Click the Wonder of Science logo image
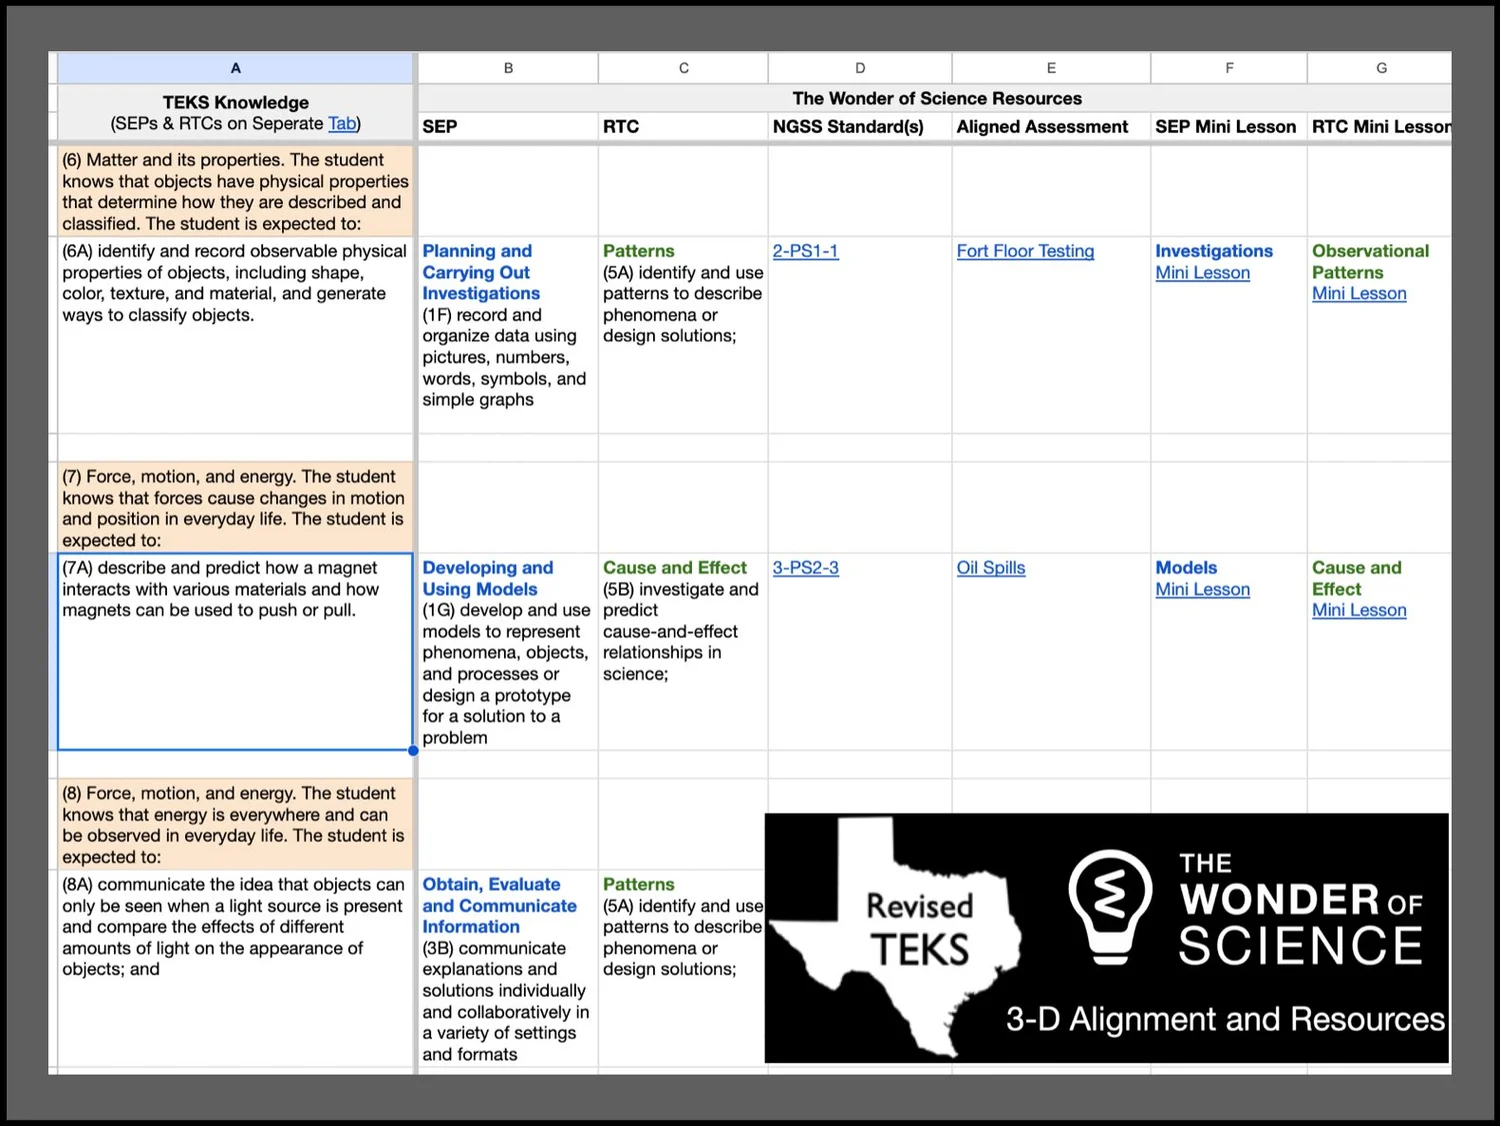1500x1126 pixels. tap(1106, 937)
